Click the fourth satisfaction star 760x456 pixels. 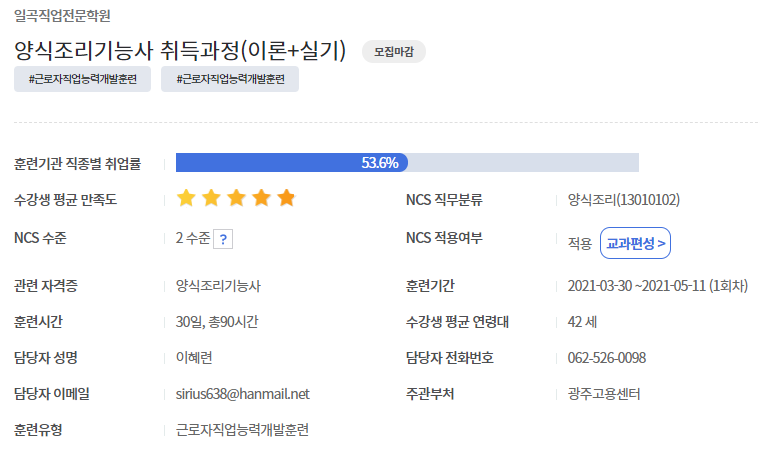[x=262, y=198]
